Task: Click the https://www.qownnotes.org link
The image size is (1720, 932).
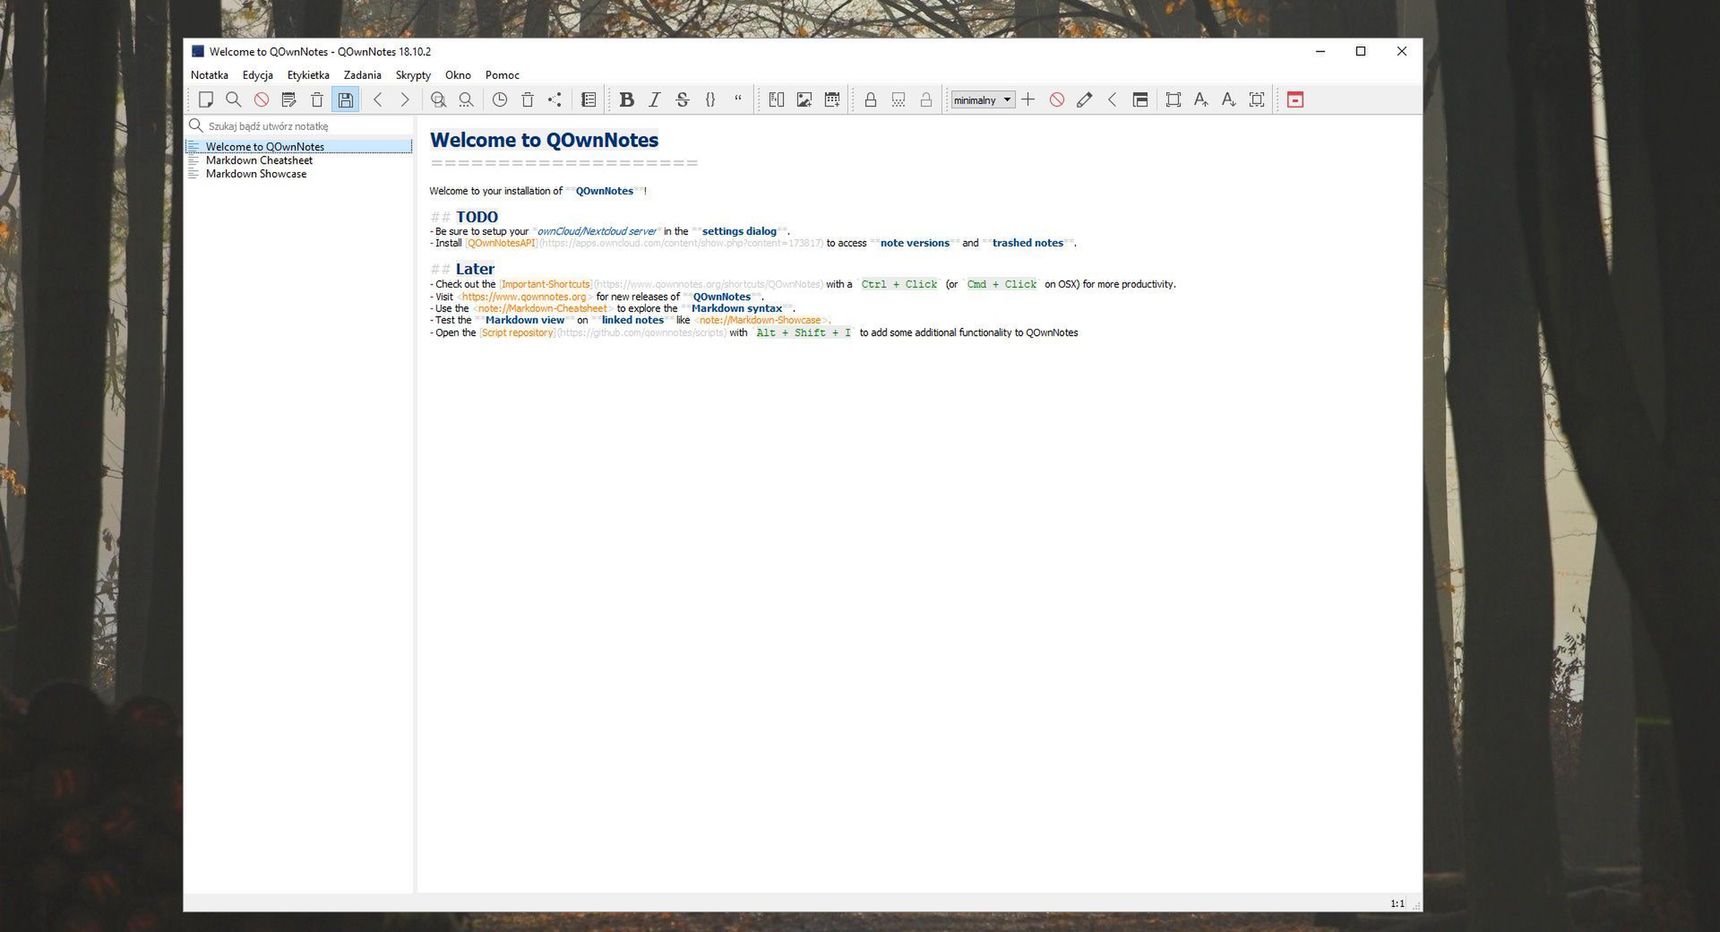Action: pos(523,297)
